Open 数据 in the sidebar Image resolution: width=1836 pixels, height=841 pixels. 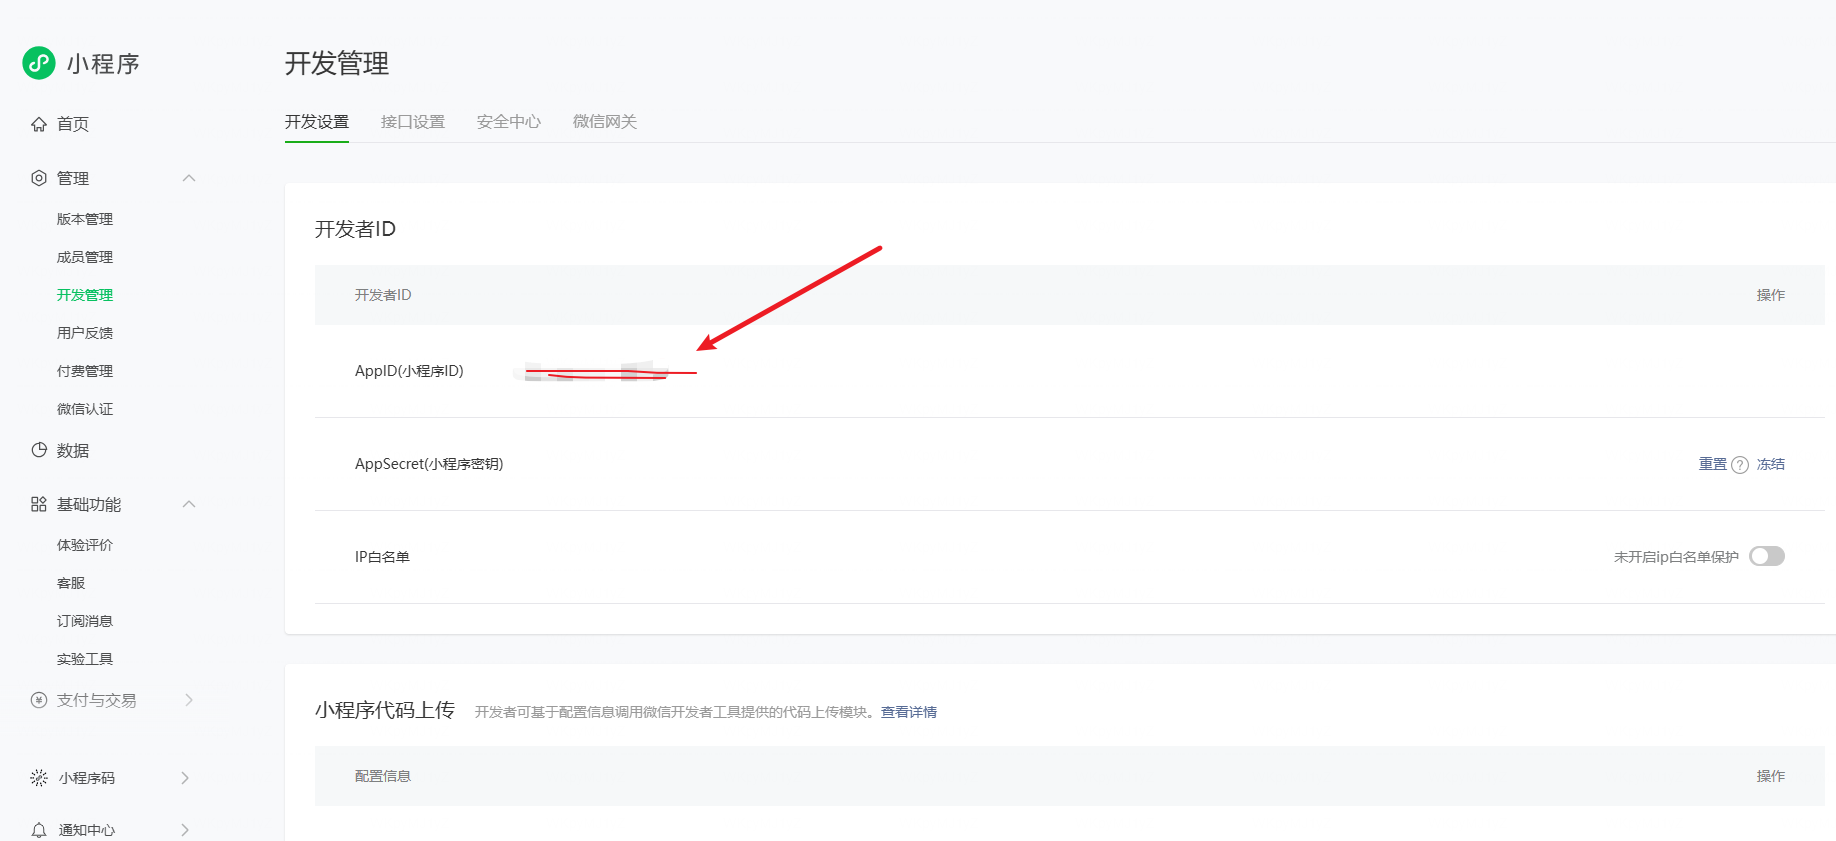73,450
